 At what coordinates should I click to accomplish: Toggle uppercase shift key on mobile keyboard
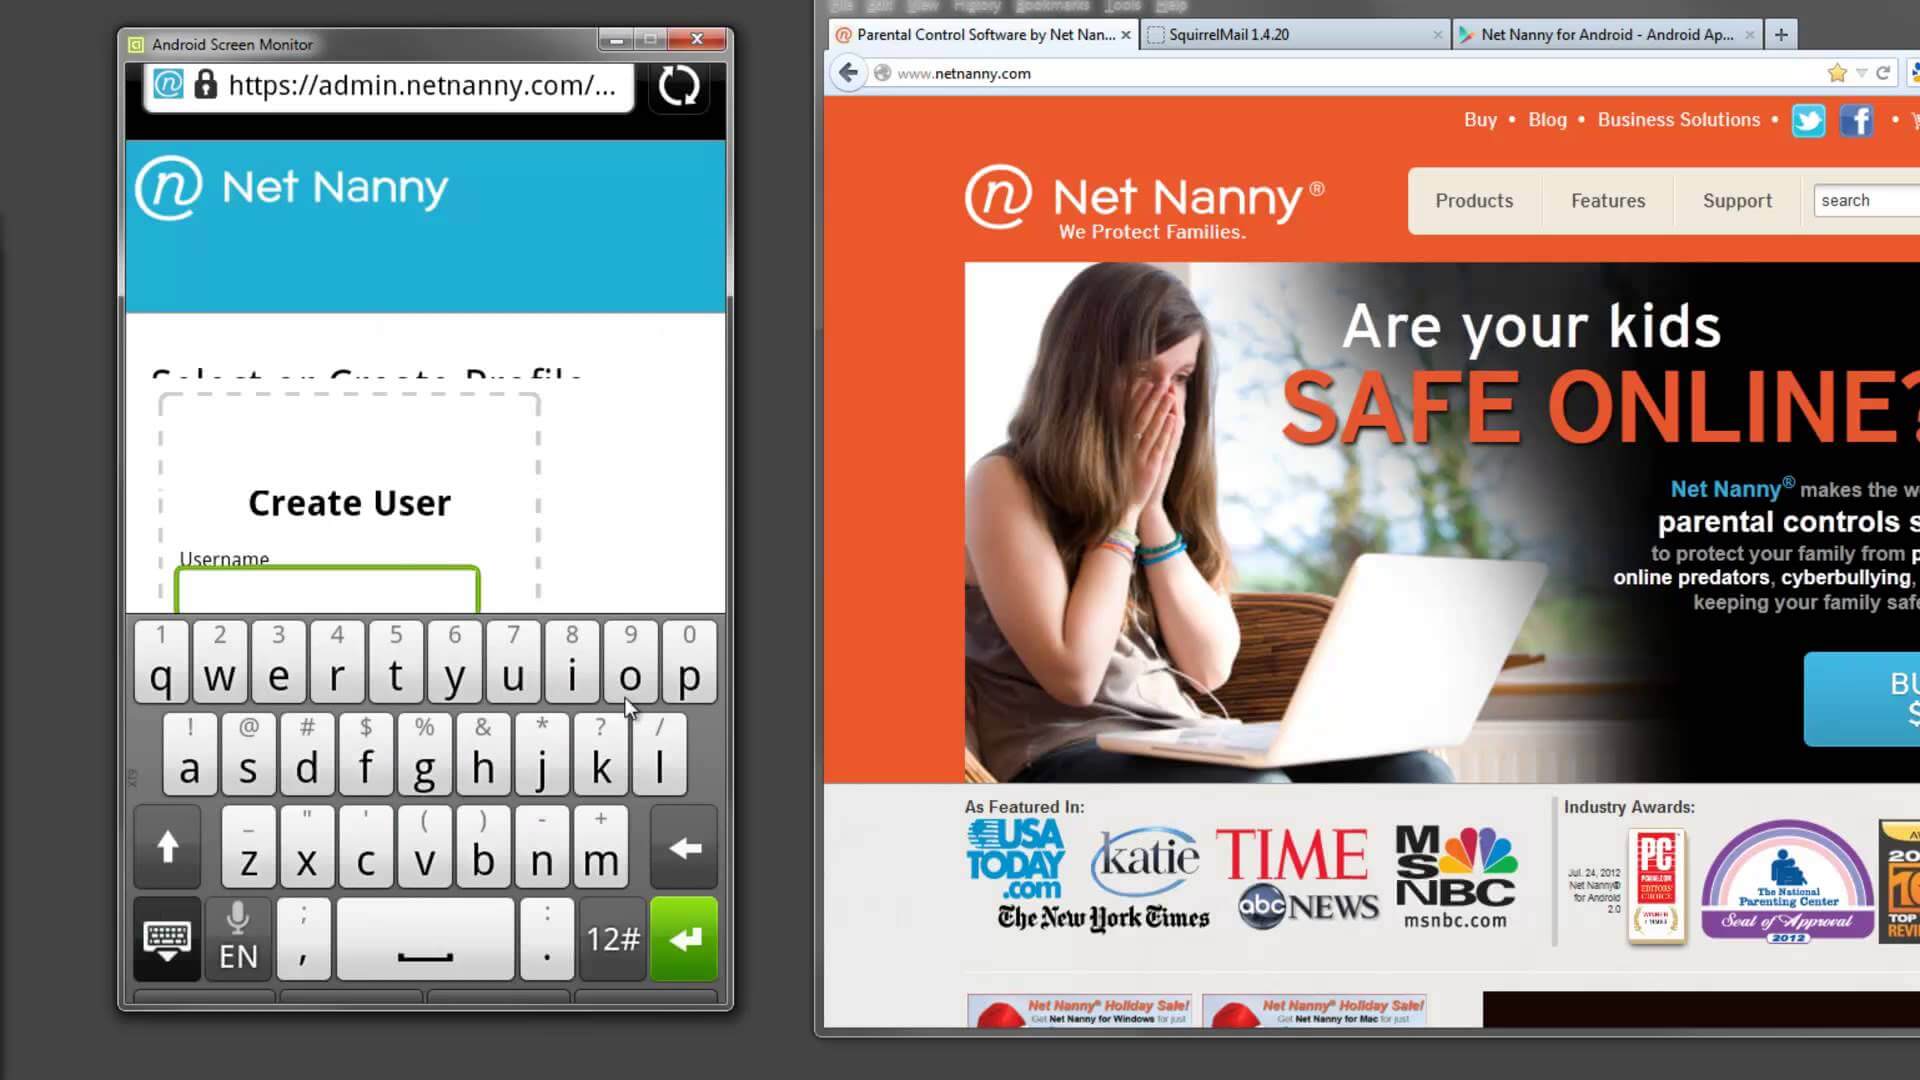pyautogui.click(x=169, y=845)
